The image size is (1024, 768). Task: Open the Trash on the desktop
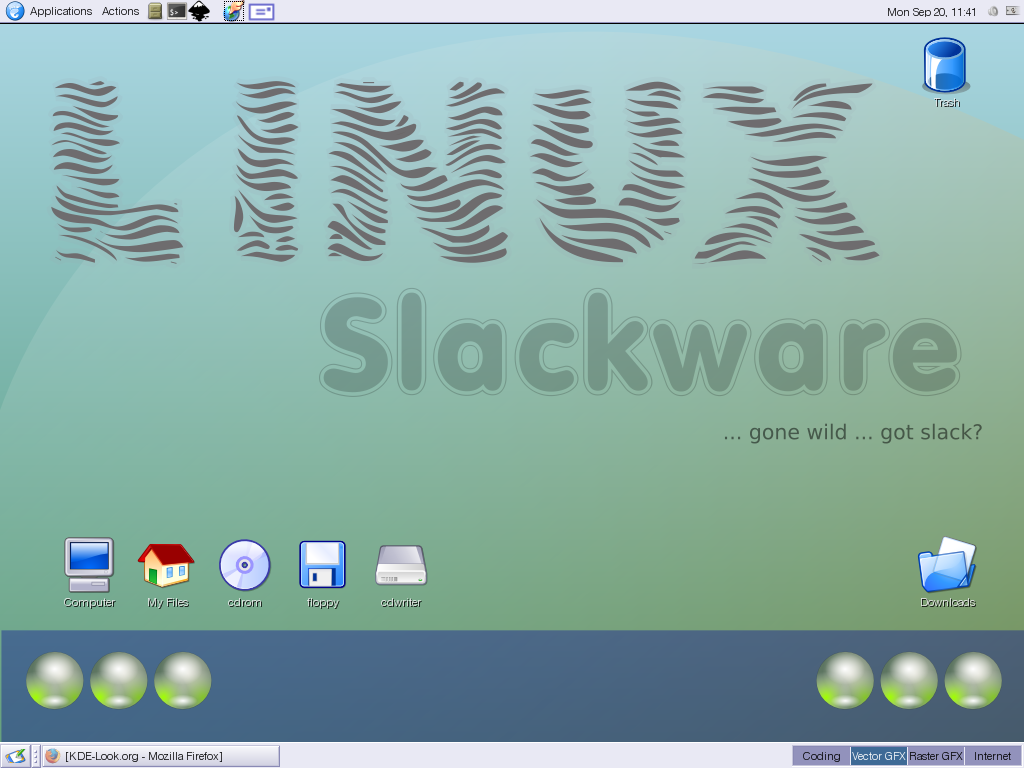(946, 72)
